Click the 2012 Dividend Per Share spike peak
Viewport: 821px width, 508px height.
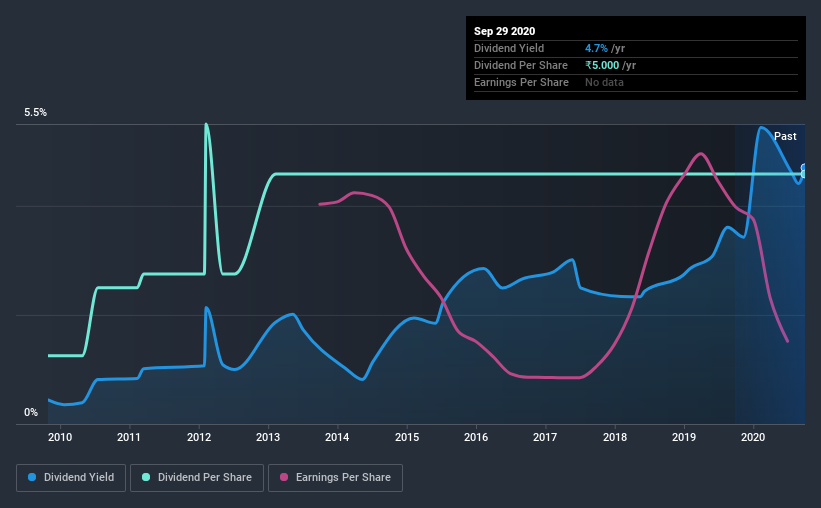pos(206,125)
